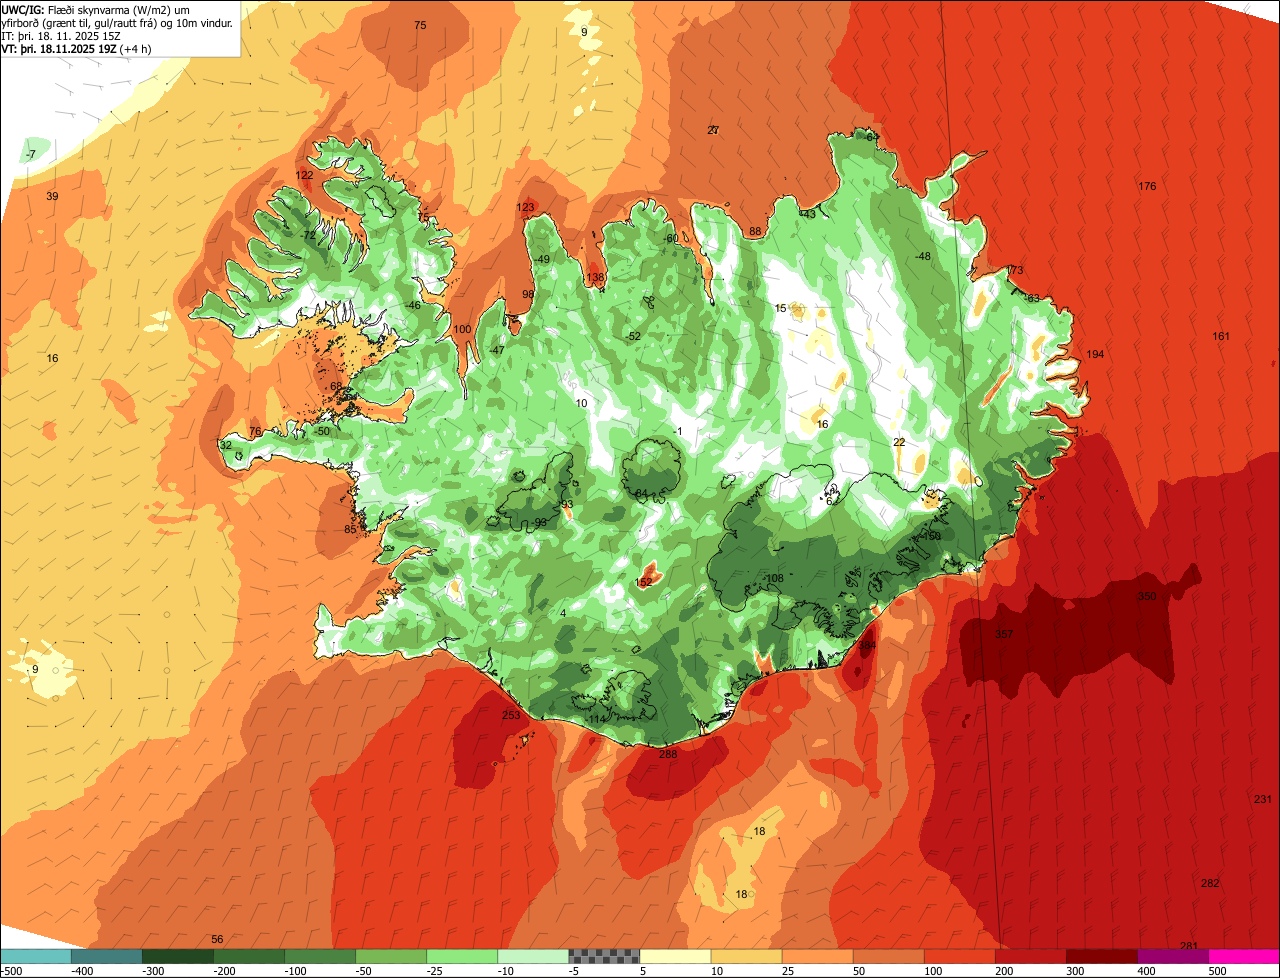Screen dimensions: 1280x978
Task: Click the flux value '122'
Action: pyautogui.click(x=305, y=175)
